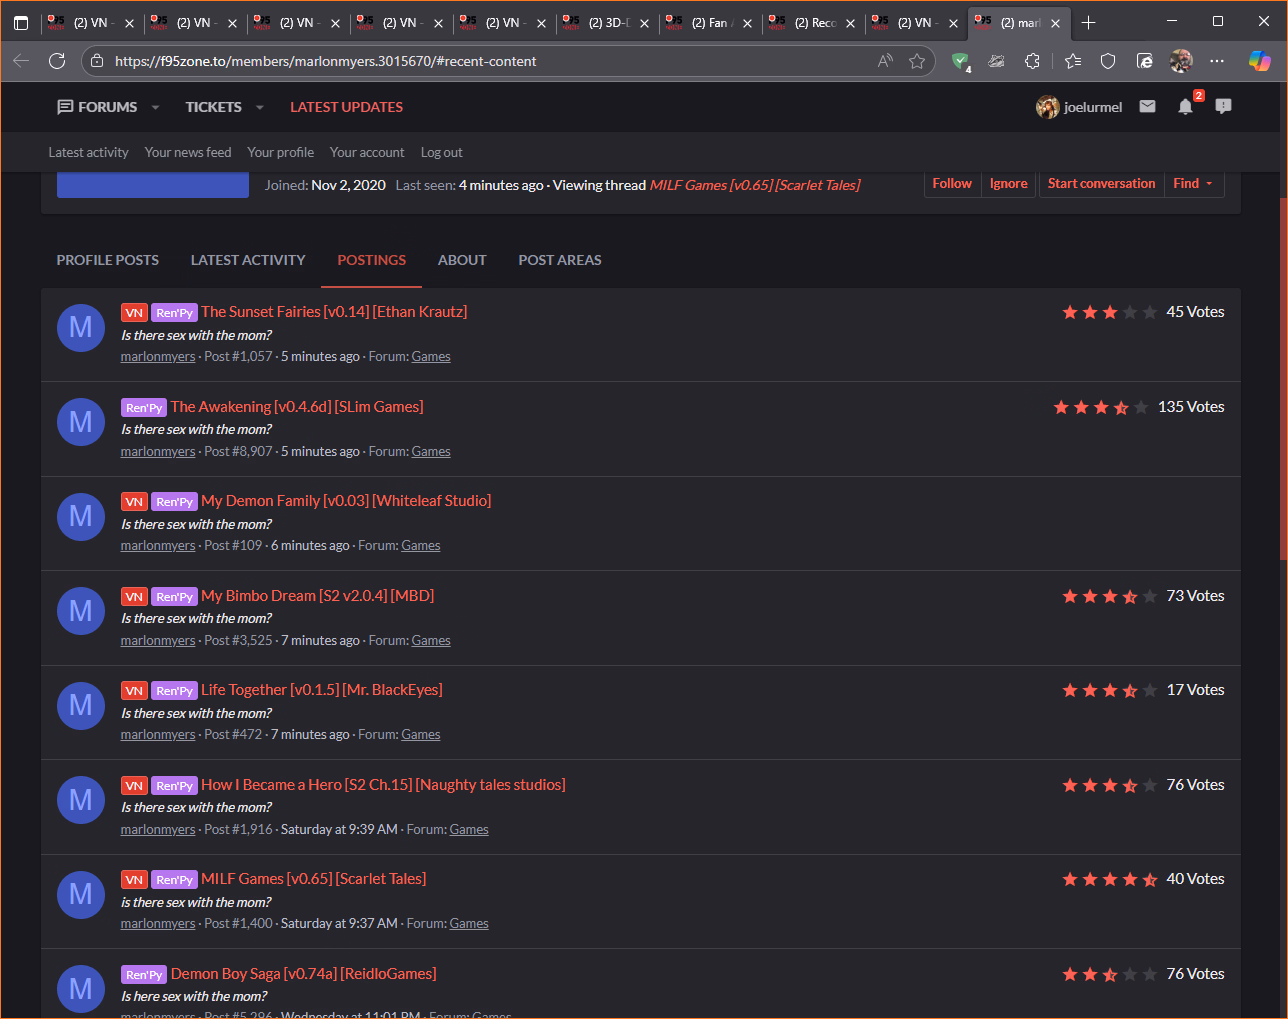Click the address bar URL field
This screenshot has height=1019, width=1288.
480,61
